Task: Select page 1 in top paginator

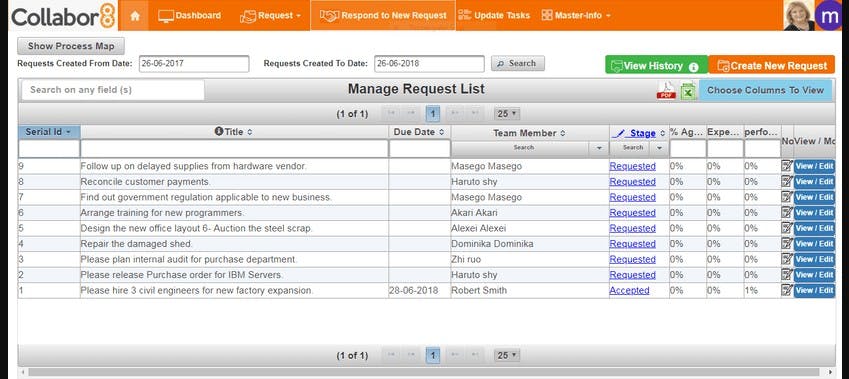Action: (x=433, y=114)
